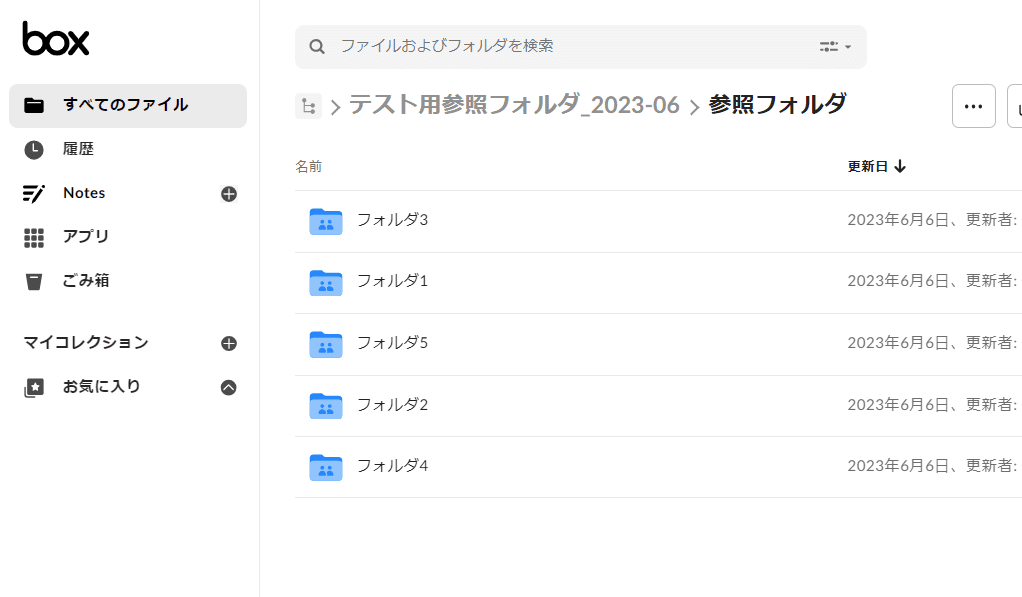The image size is (1022, 597).
Task: Open the フォルダ5 folder thumbnail icon
Action: pos(324,343)
